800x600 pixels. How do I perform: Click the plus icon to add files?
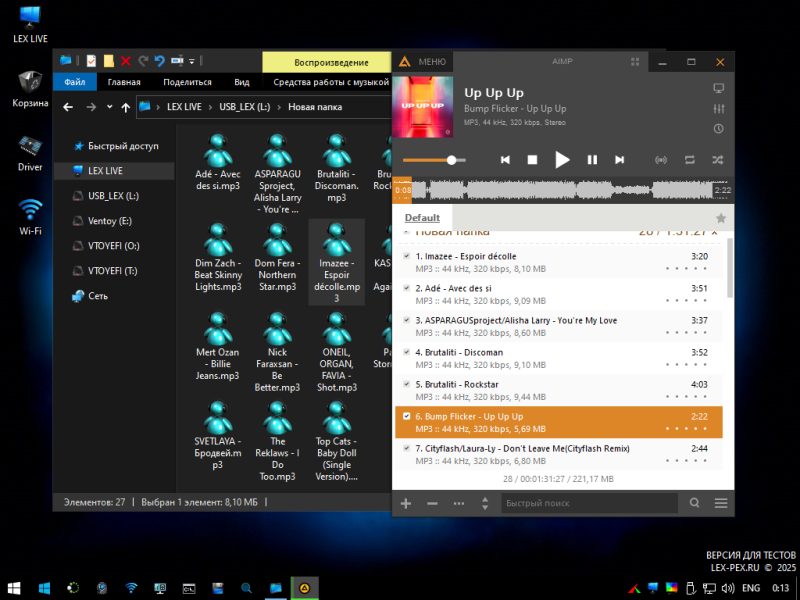(406, 503)
